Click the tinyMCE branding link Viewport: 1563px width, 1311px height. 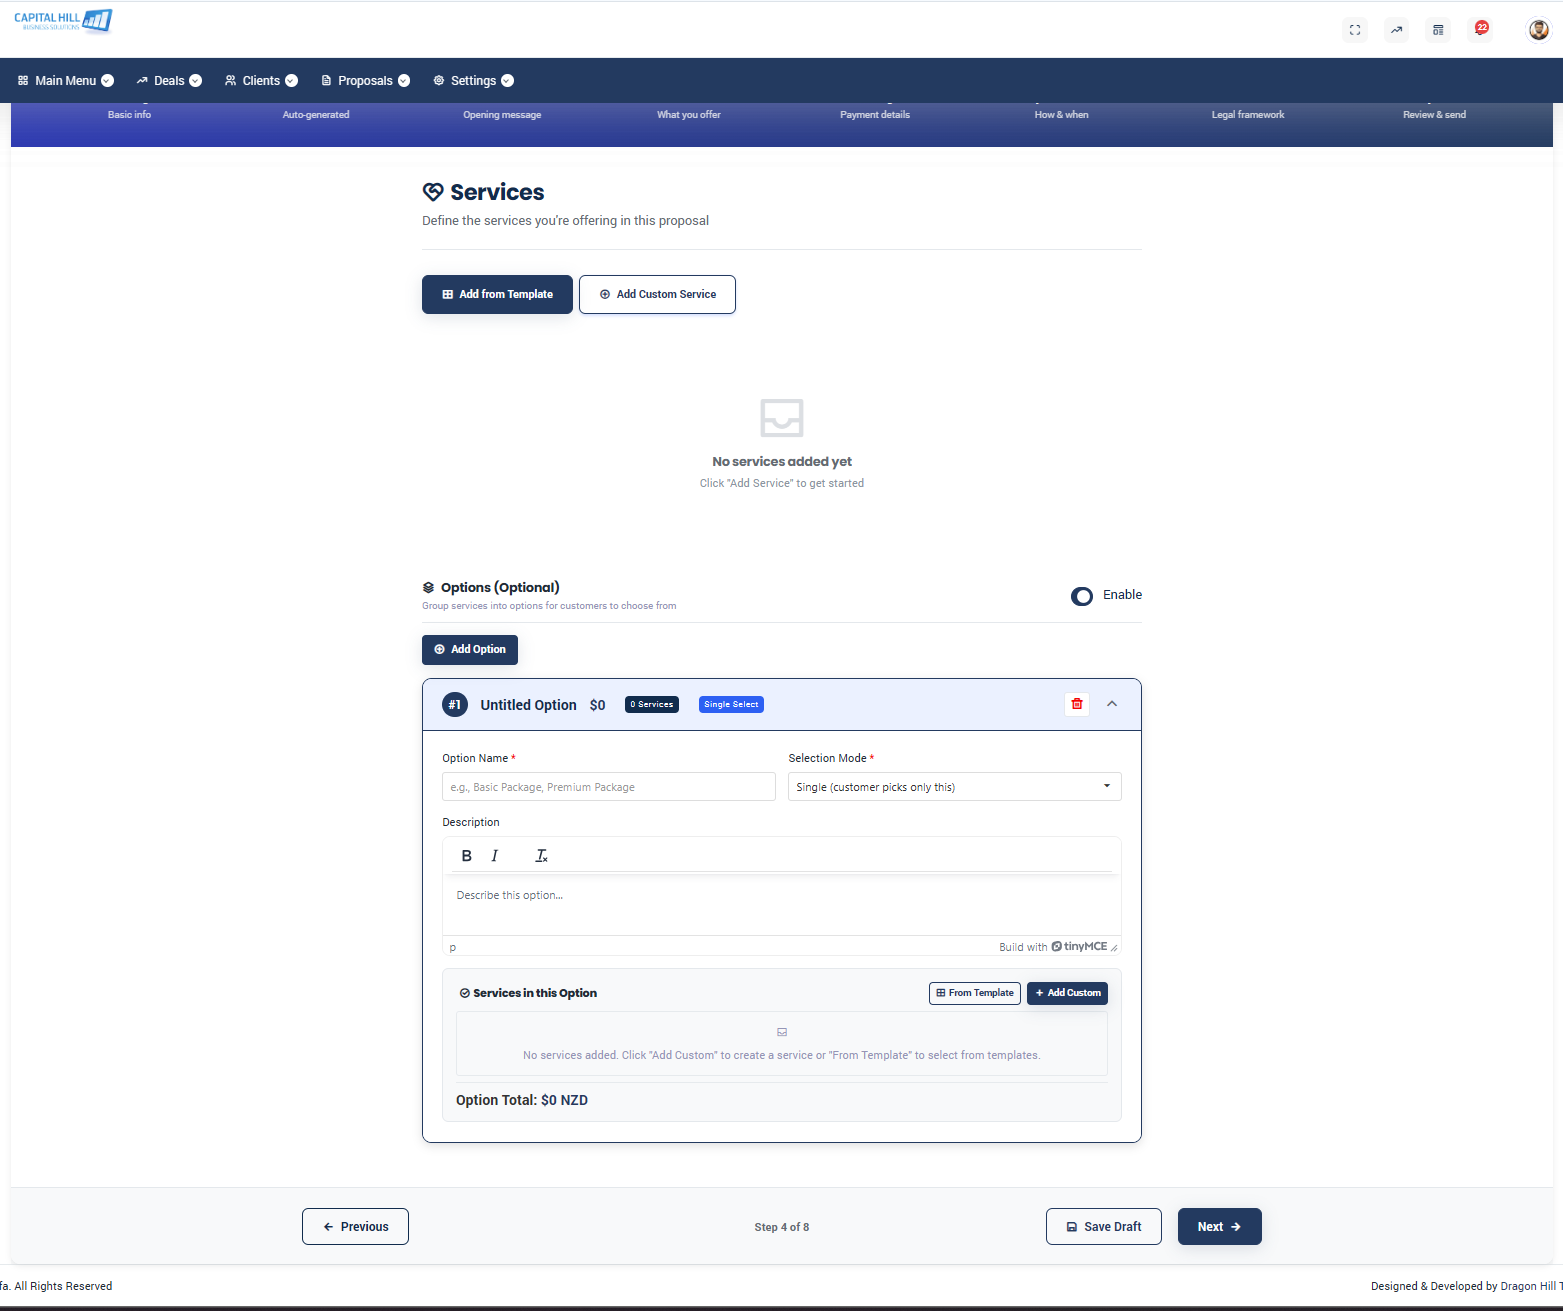click(1079, 946)
